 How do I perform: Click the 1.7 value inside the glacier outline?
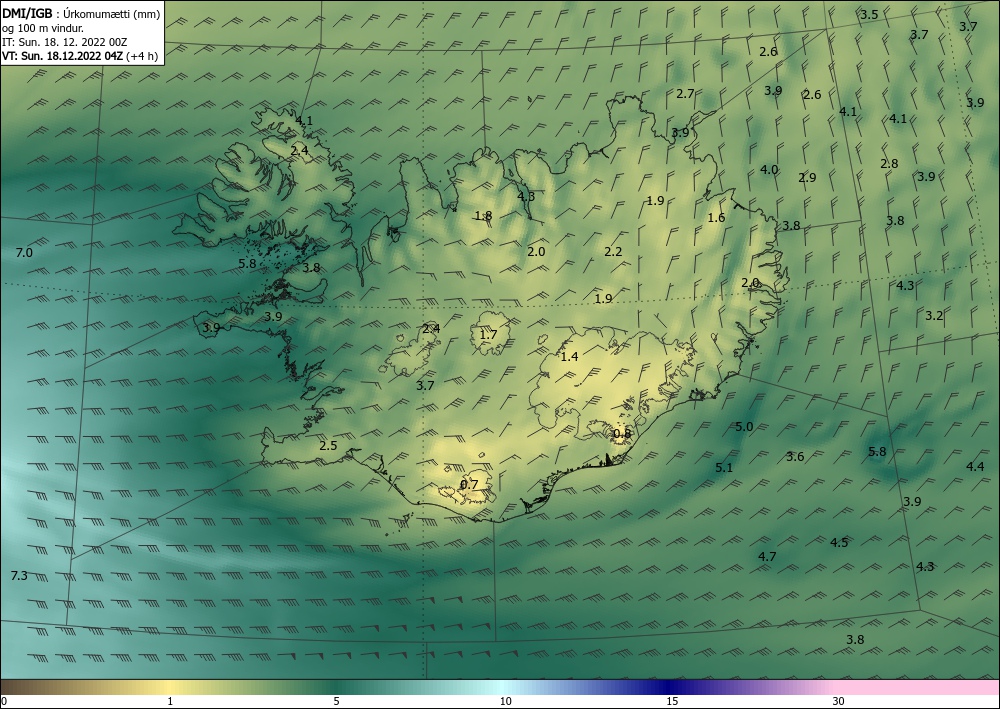click(488, 335)
